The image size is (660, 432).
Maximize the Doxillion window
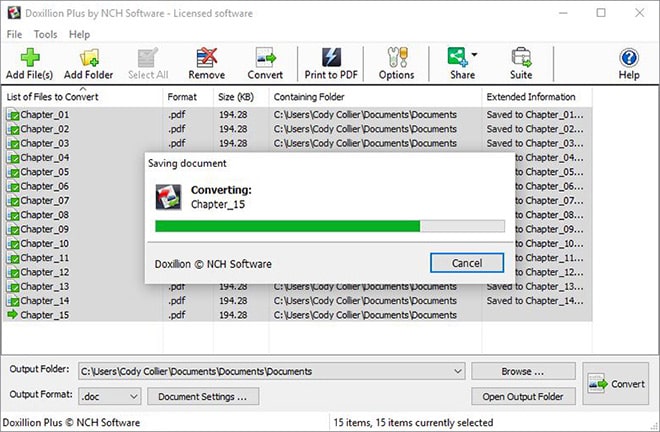pos(601,13)
